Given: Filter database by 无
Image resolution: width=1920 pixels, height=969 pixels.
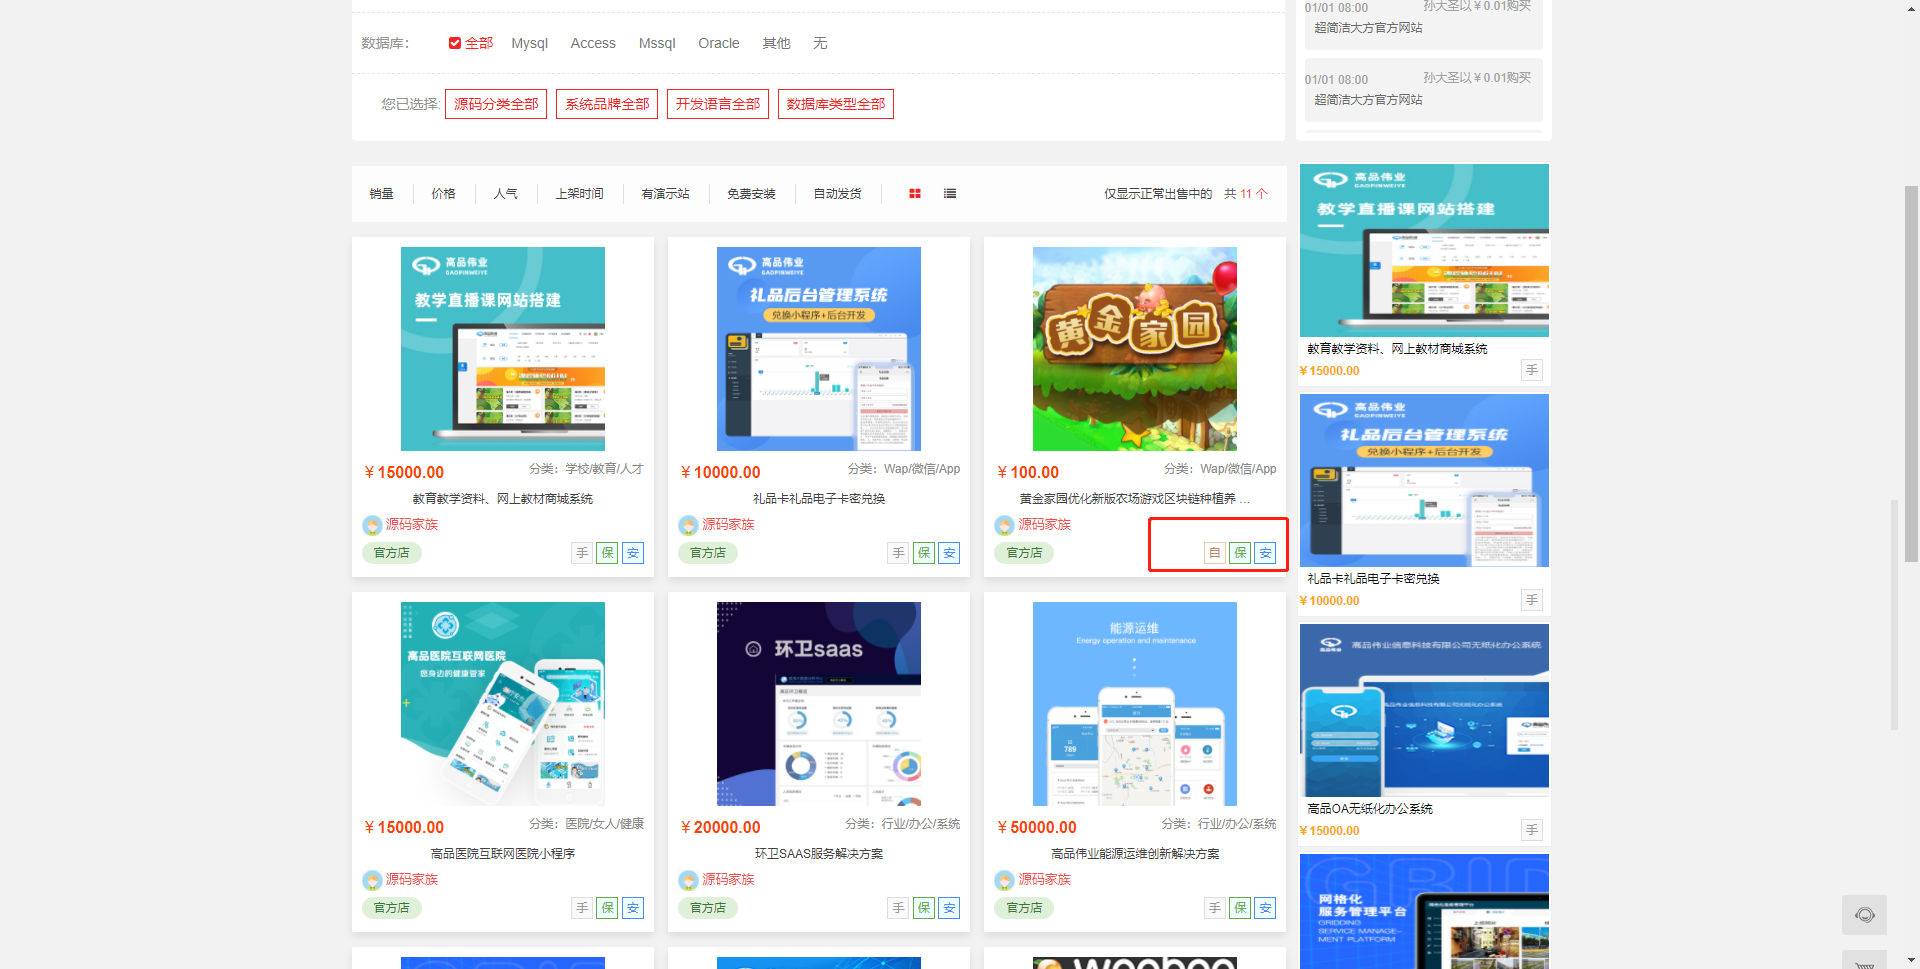Looking at the screenshot, I should click(820, 43).
